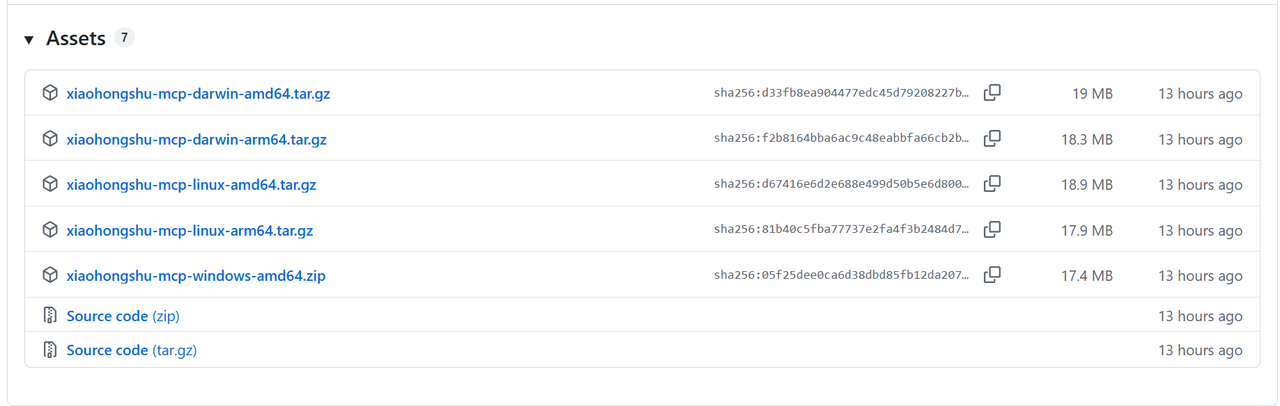
Task: Download xiaohongshu-mcp-darwin-amd64.tar.gz
Action: (198, 94)
